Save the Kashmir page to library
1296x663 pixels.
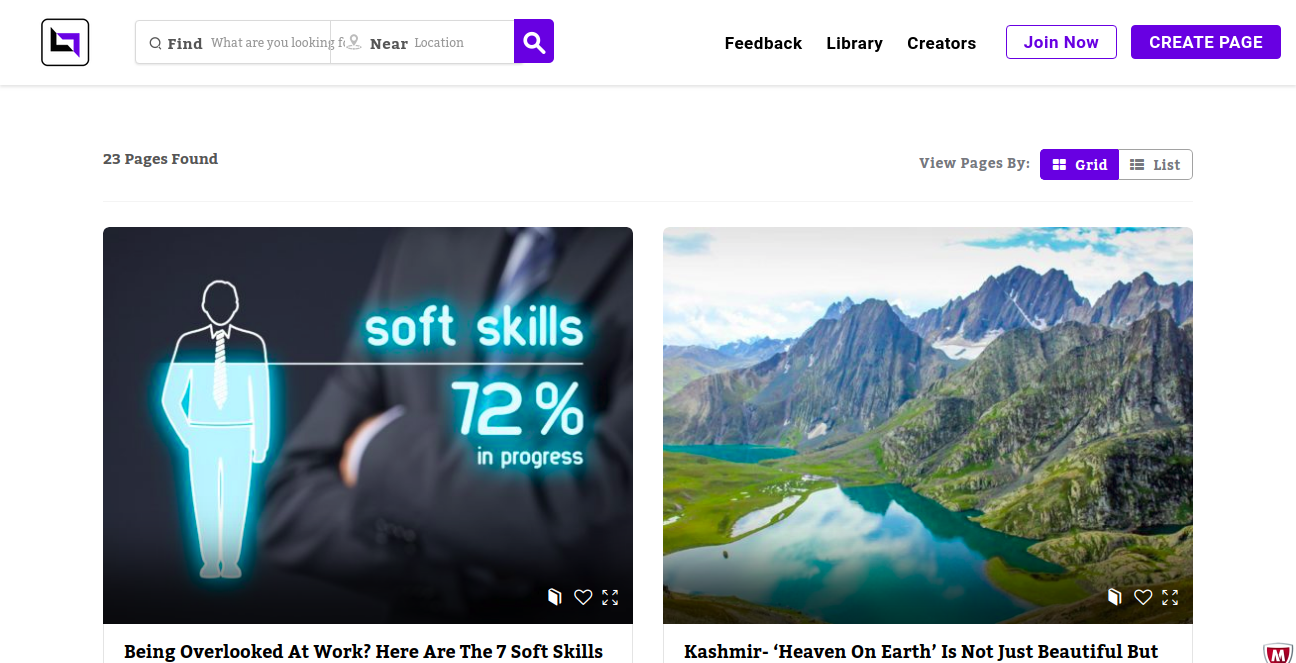[1114, 597]
